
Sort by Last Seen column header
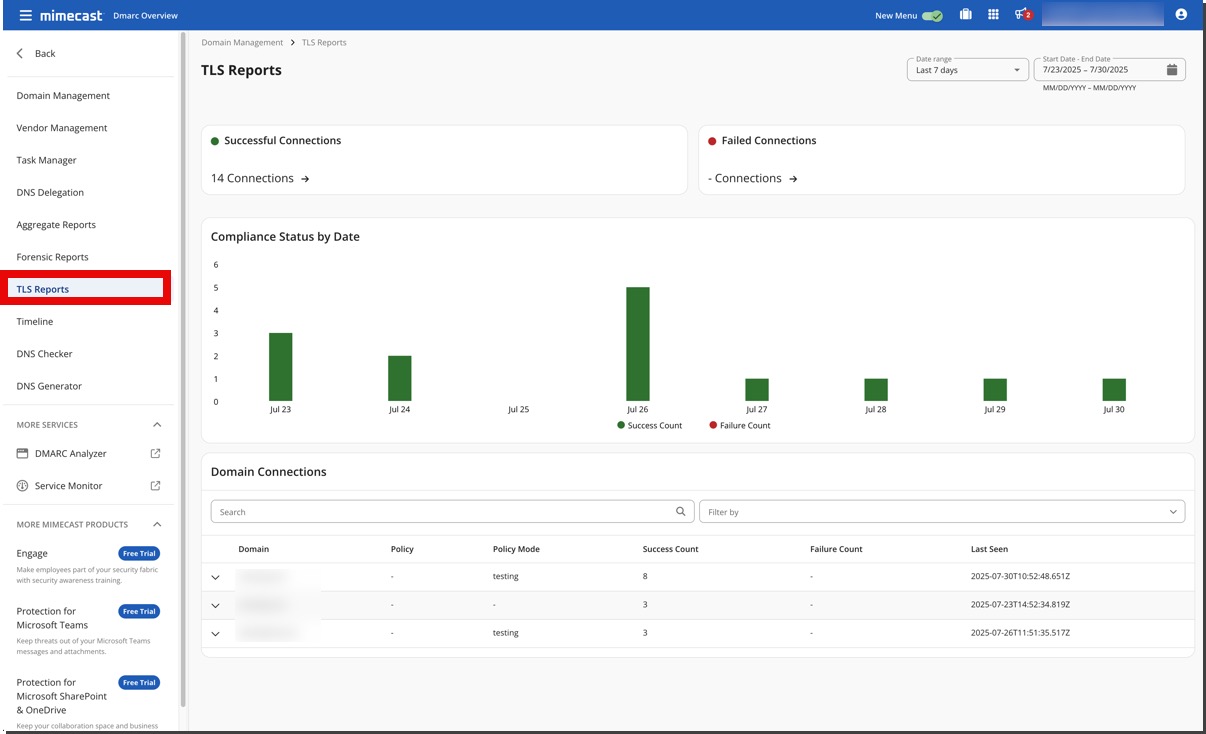(989, 549)
